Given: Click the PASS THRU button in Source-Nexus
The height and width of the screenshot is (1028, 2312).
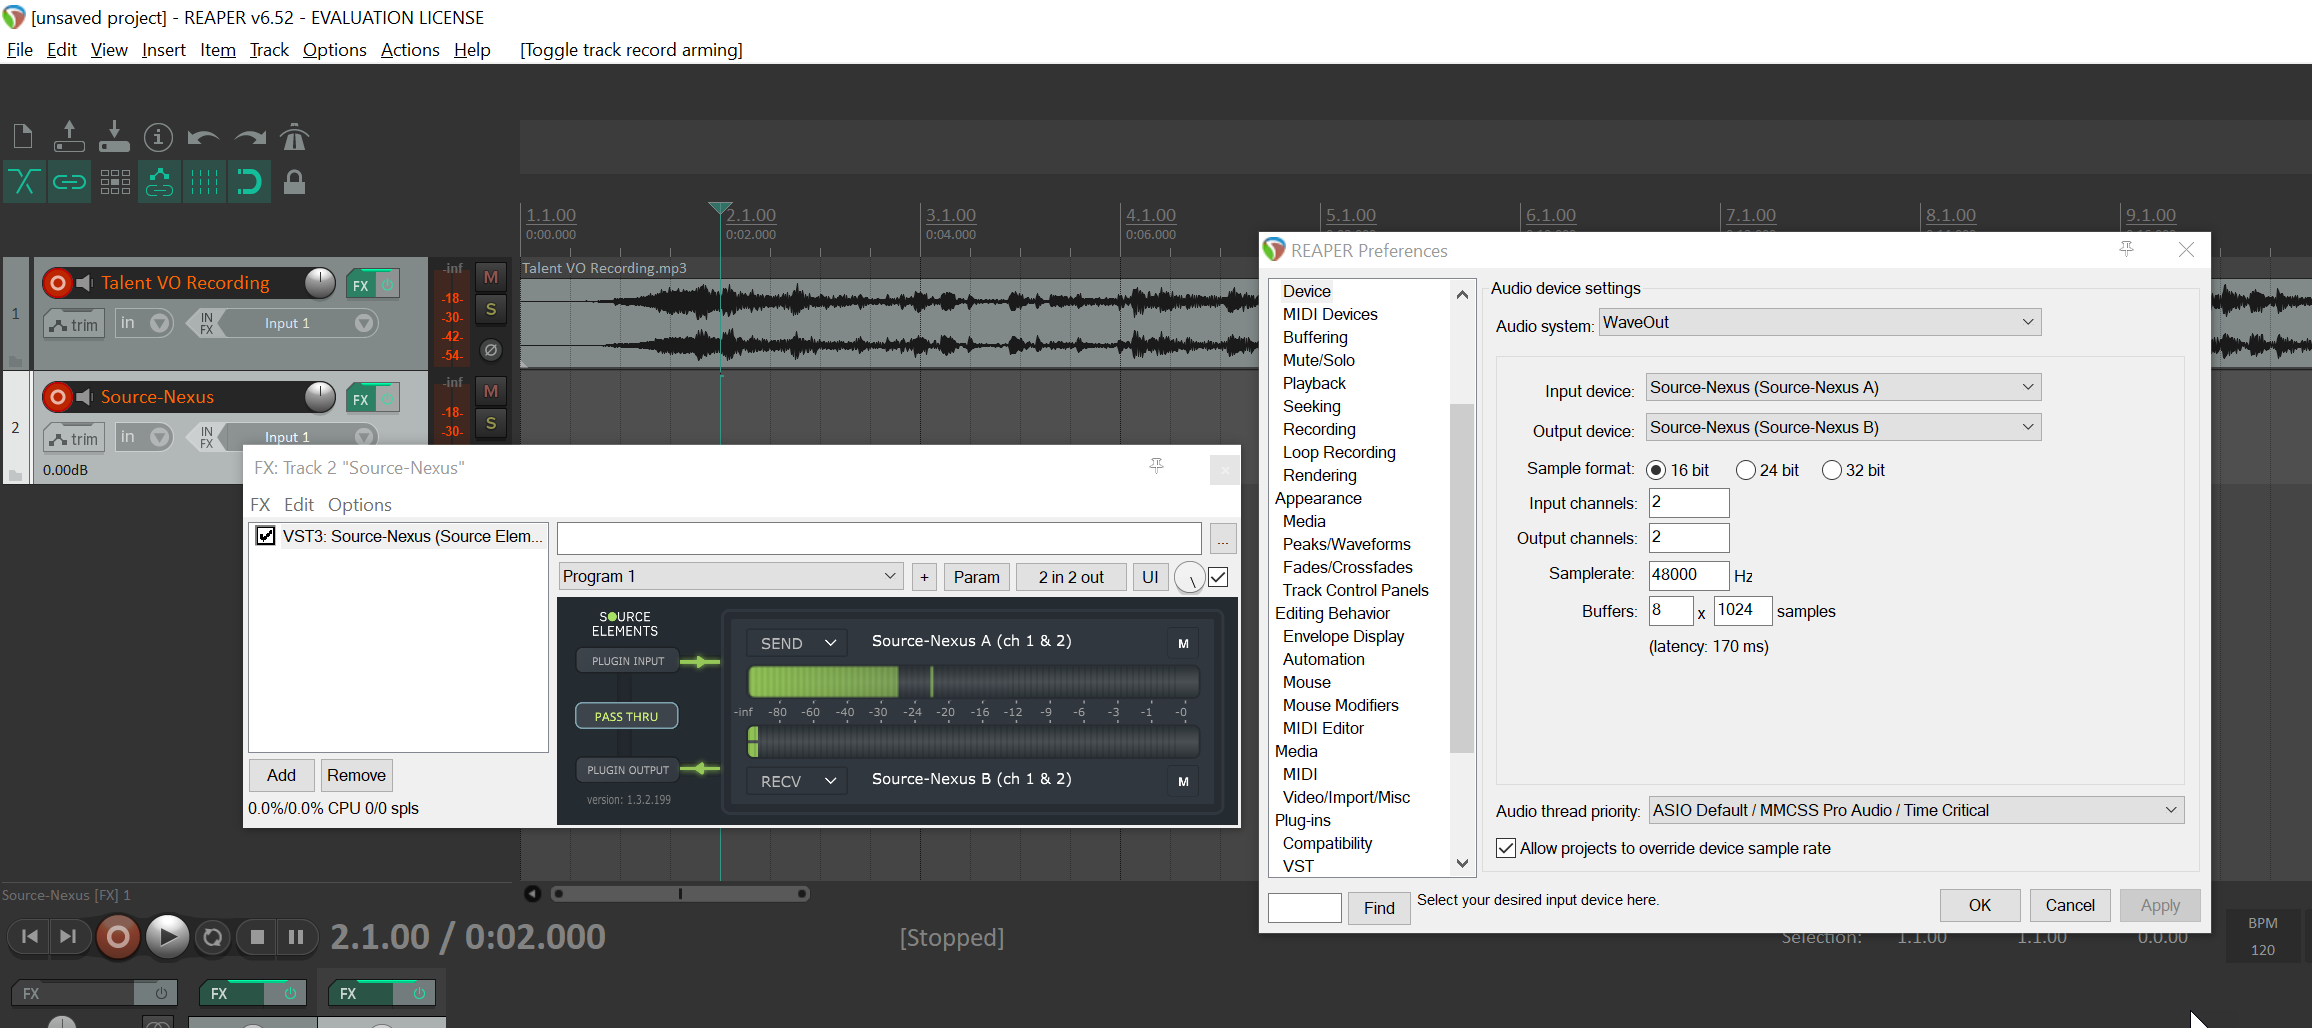Looking at the screenshot, I should [626, 716].
